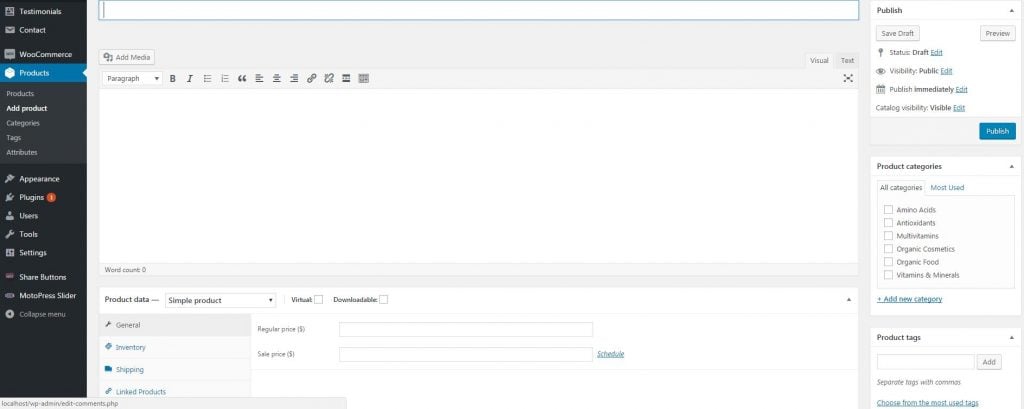The image size is (1024, 409).
Task: Click the insert link icon
Action: [311, 78]
